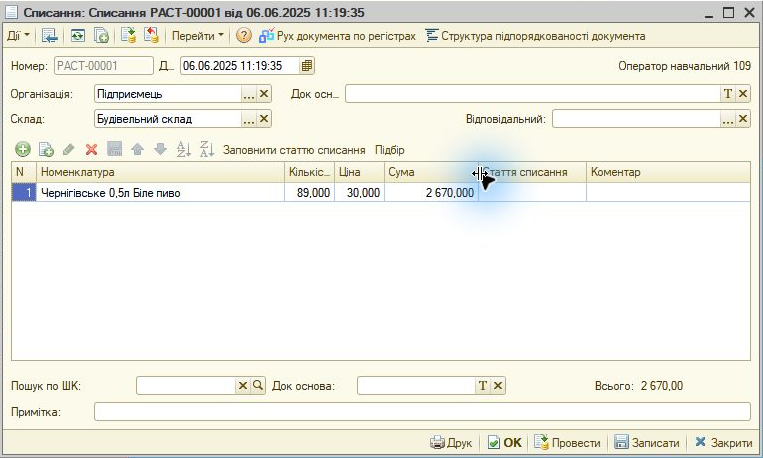Click Заповнити статтю списання
The width and height of the screenshot is (763, 458).
294,150
